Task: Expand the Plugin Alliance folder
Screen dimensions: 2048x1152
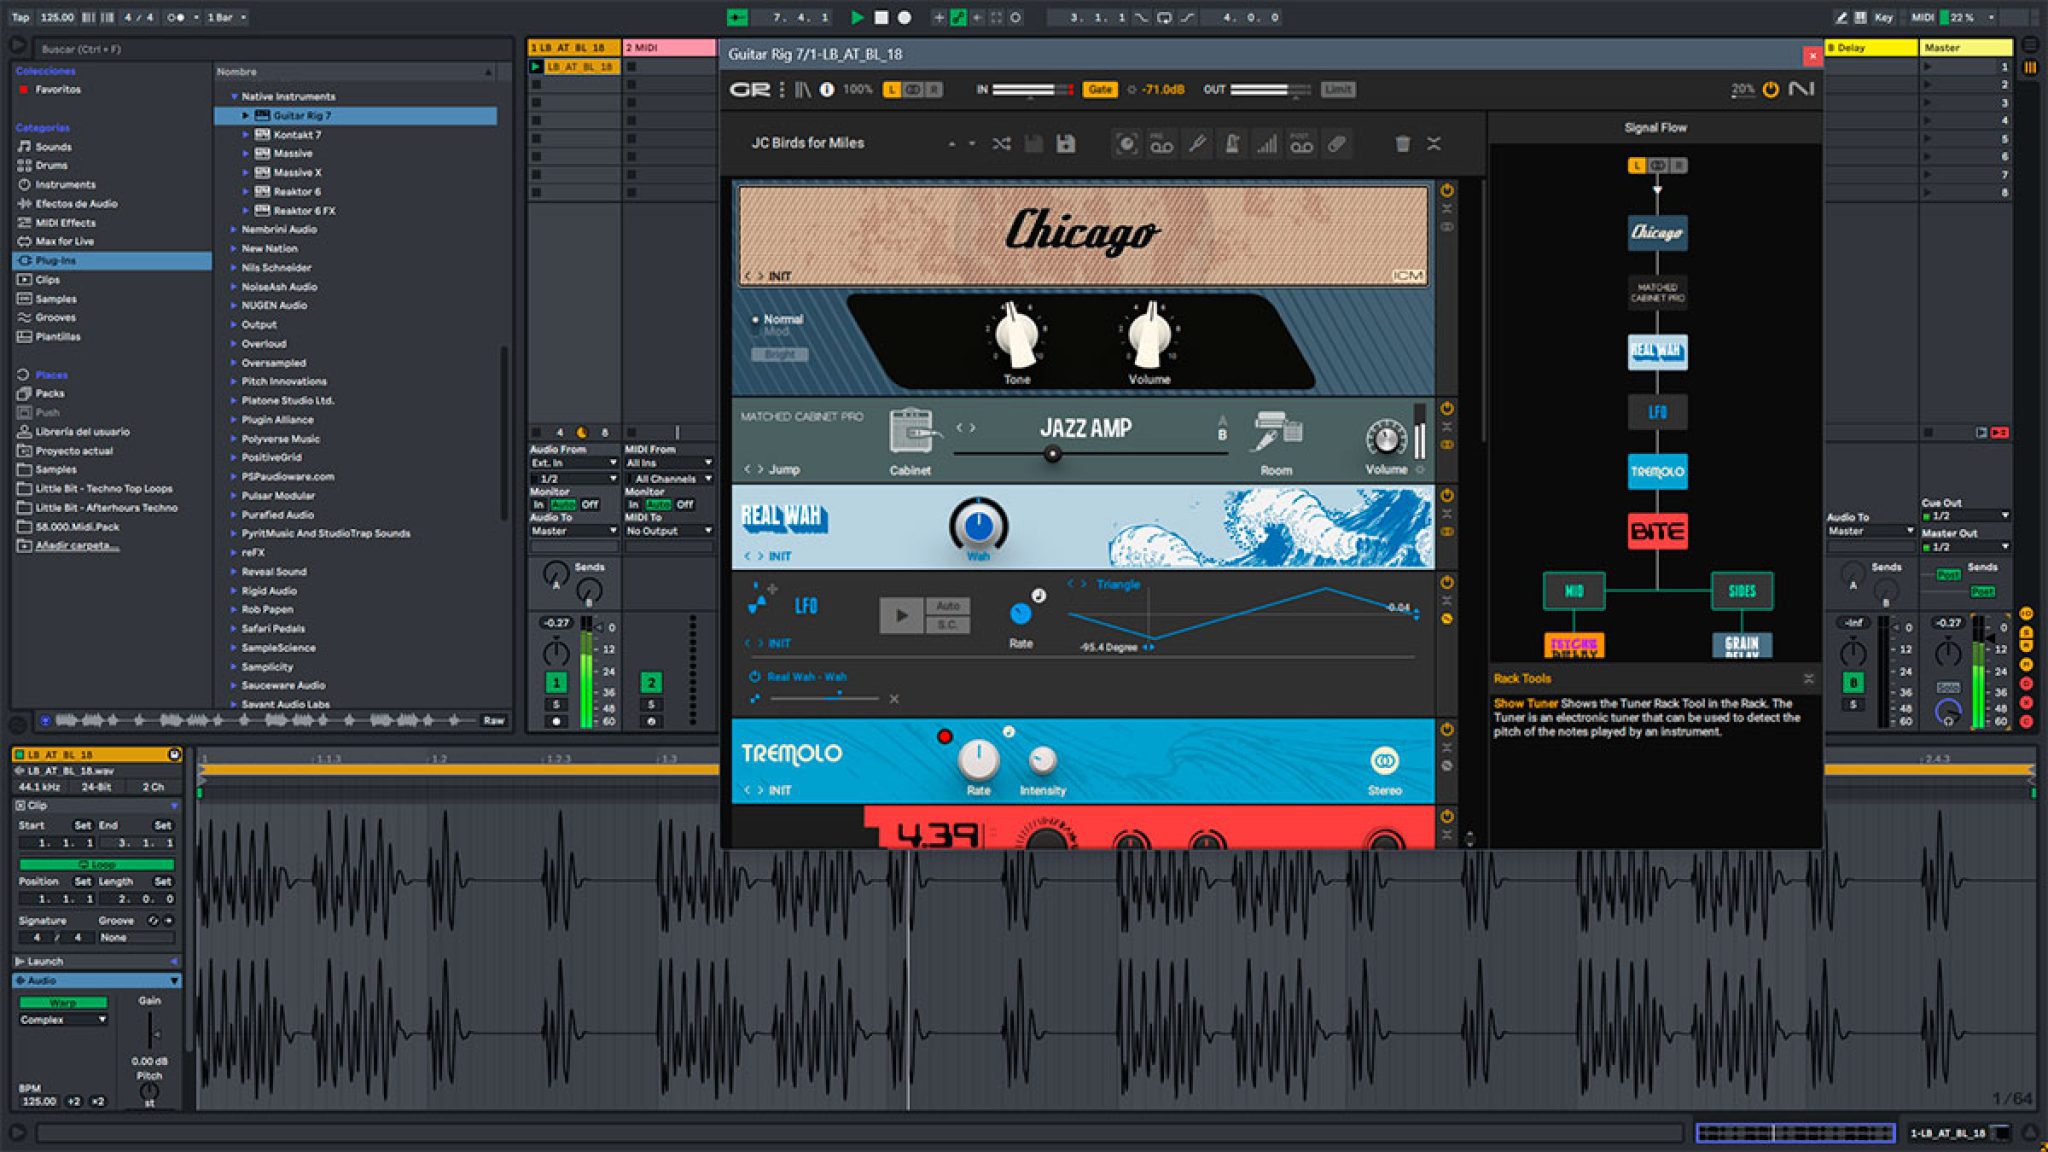Action: click(234, 420)
